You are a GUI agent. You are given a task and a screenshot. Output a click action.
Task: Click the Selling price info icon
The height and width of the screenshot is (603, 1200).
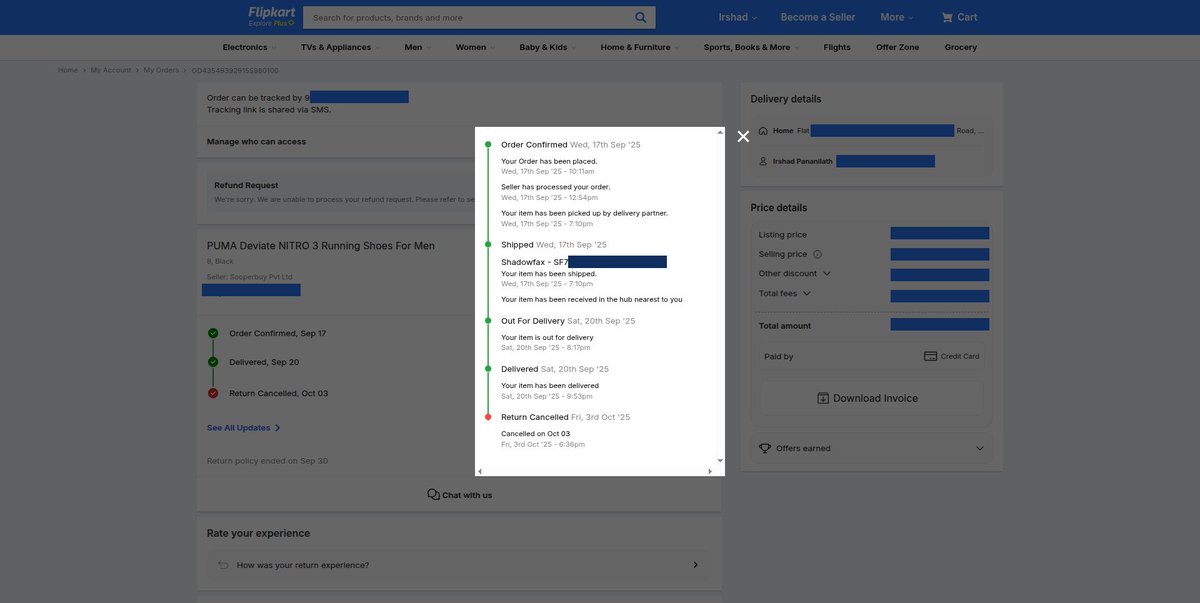[x=817, y=254]
